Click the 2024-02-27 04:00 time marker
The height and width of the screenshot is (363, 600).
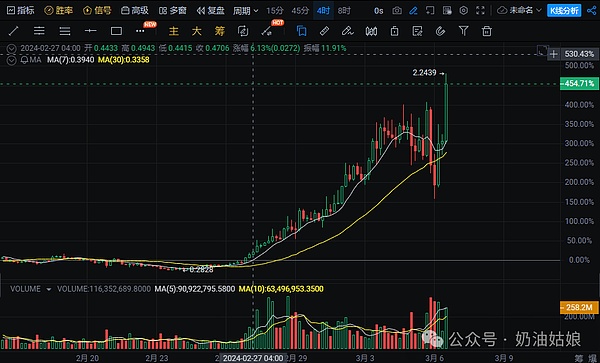[253, 358]
